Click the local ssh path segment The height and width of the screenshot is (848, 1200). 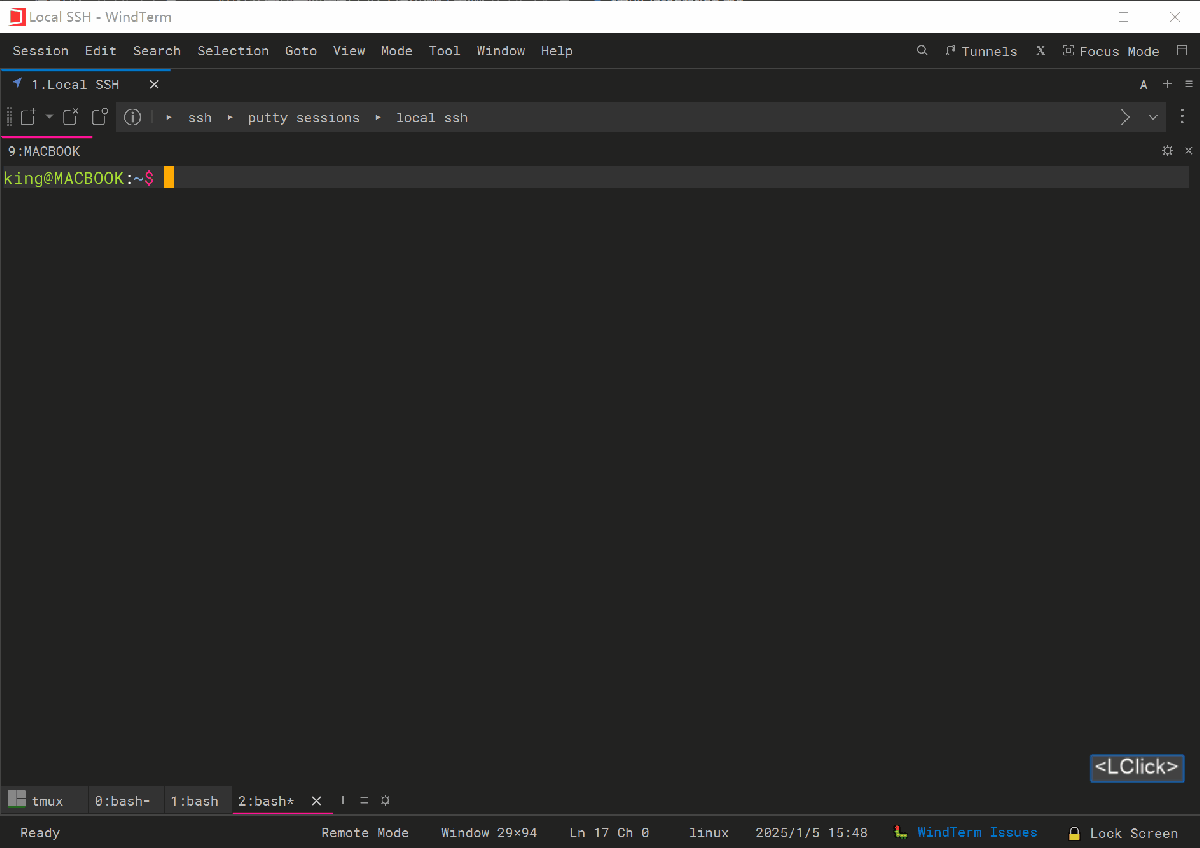[432, 118]
